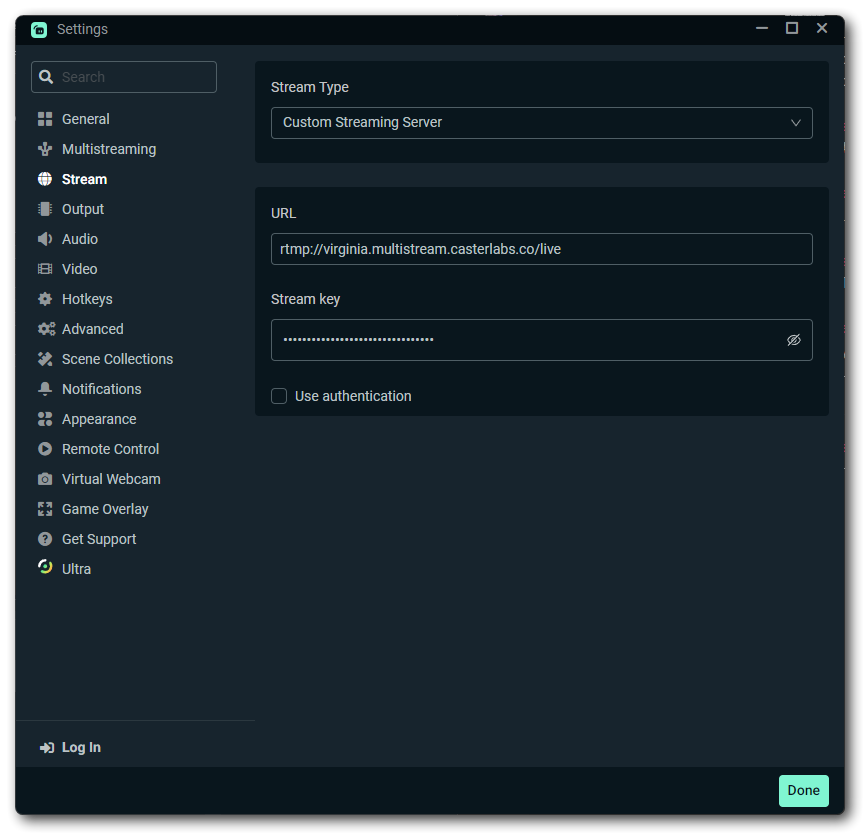Click the Hotkeys gear icon

click(45, 299)
